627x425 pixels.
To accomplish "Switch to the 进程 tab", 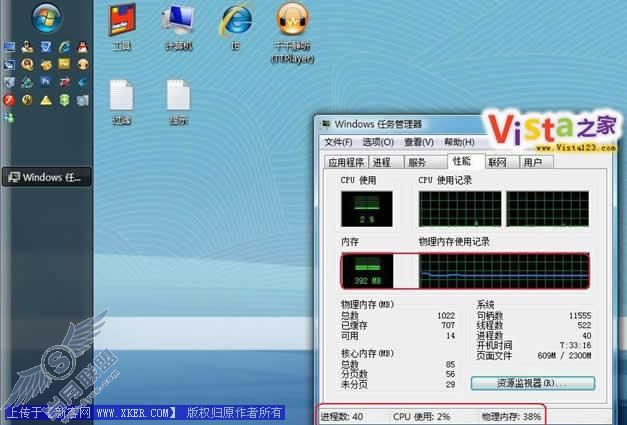I will point(386,162).
